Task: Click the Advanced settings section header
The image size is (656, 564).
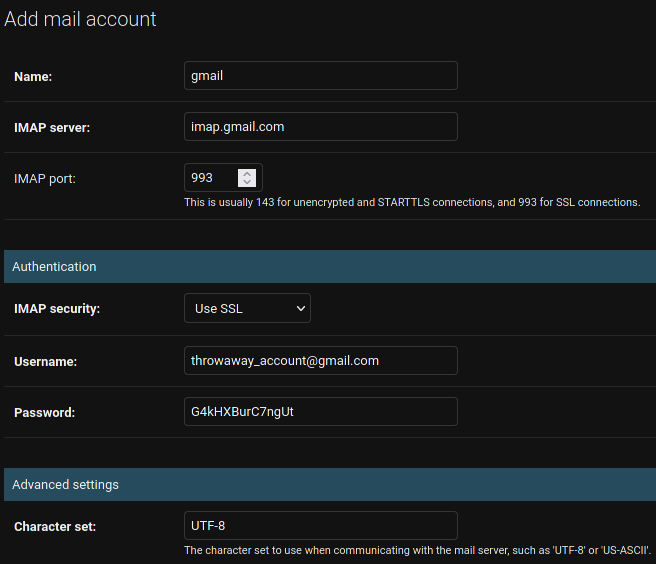Action: click(x=330, y=485)
